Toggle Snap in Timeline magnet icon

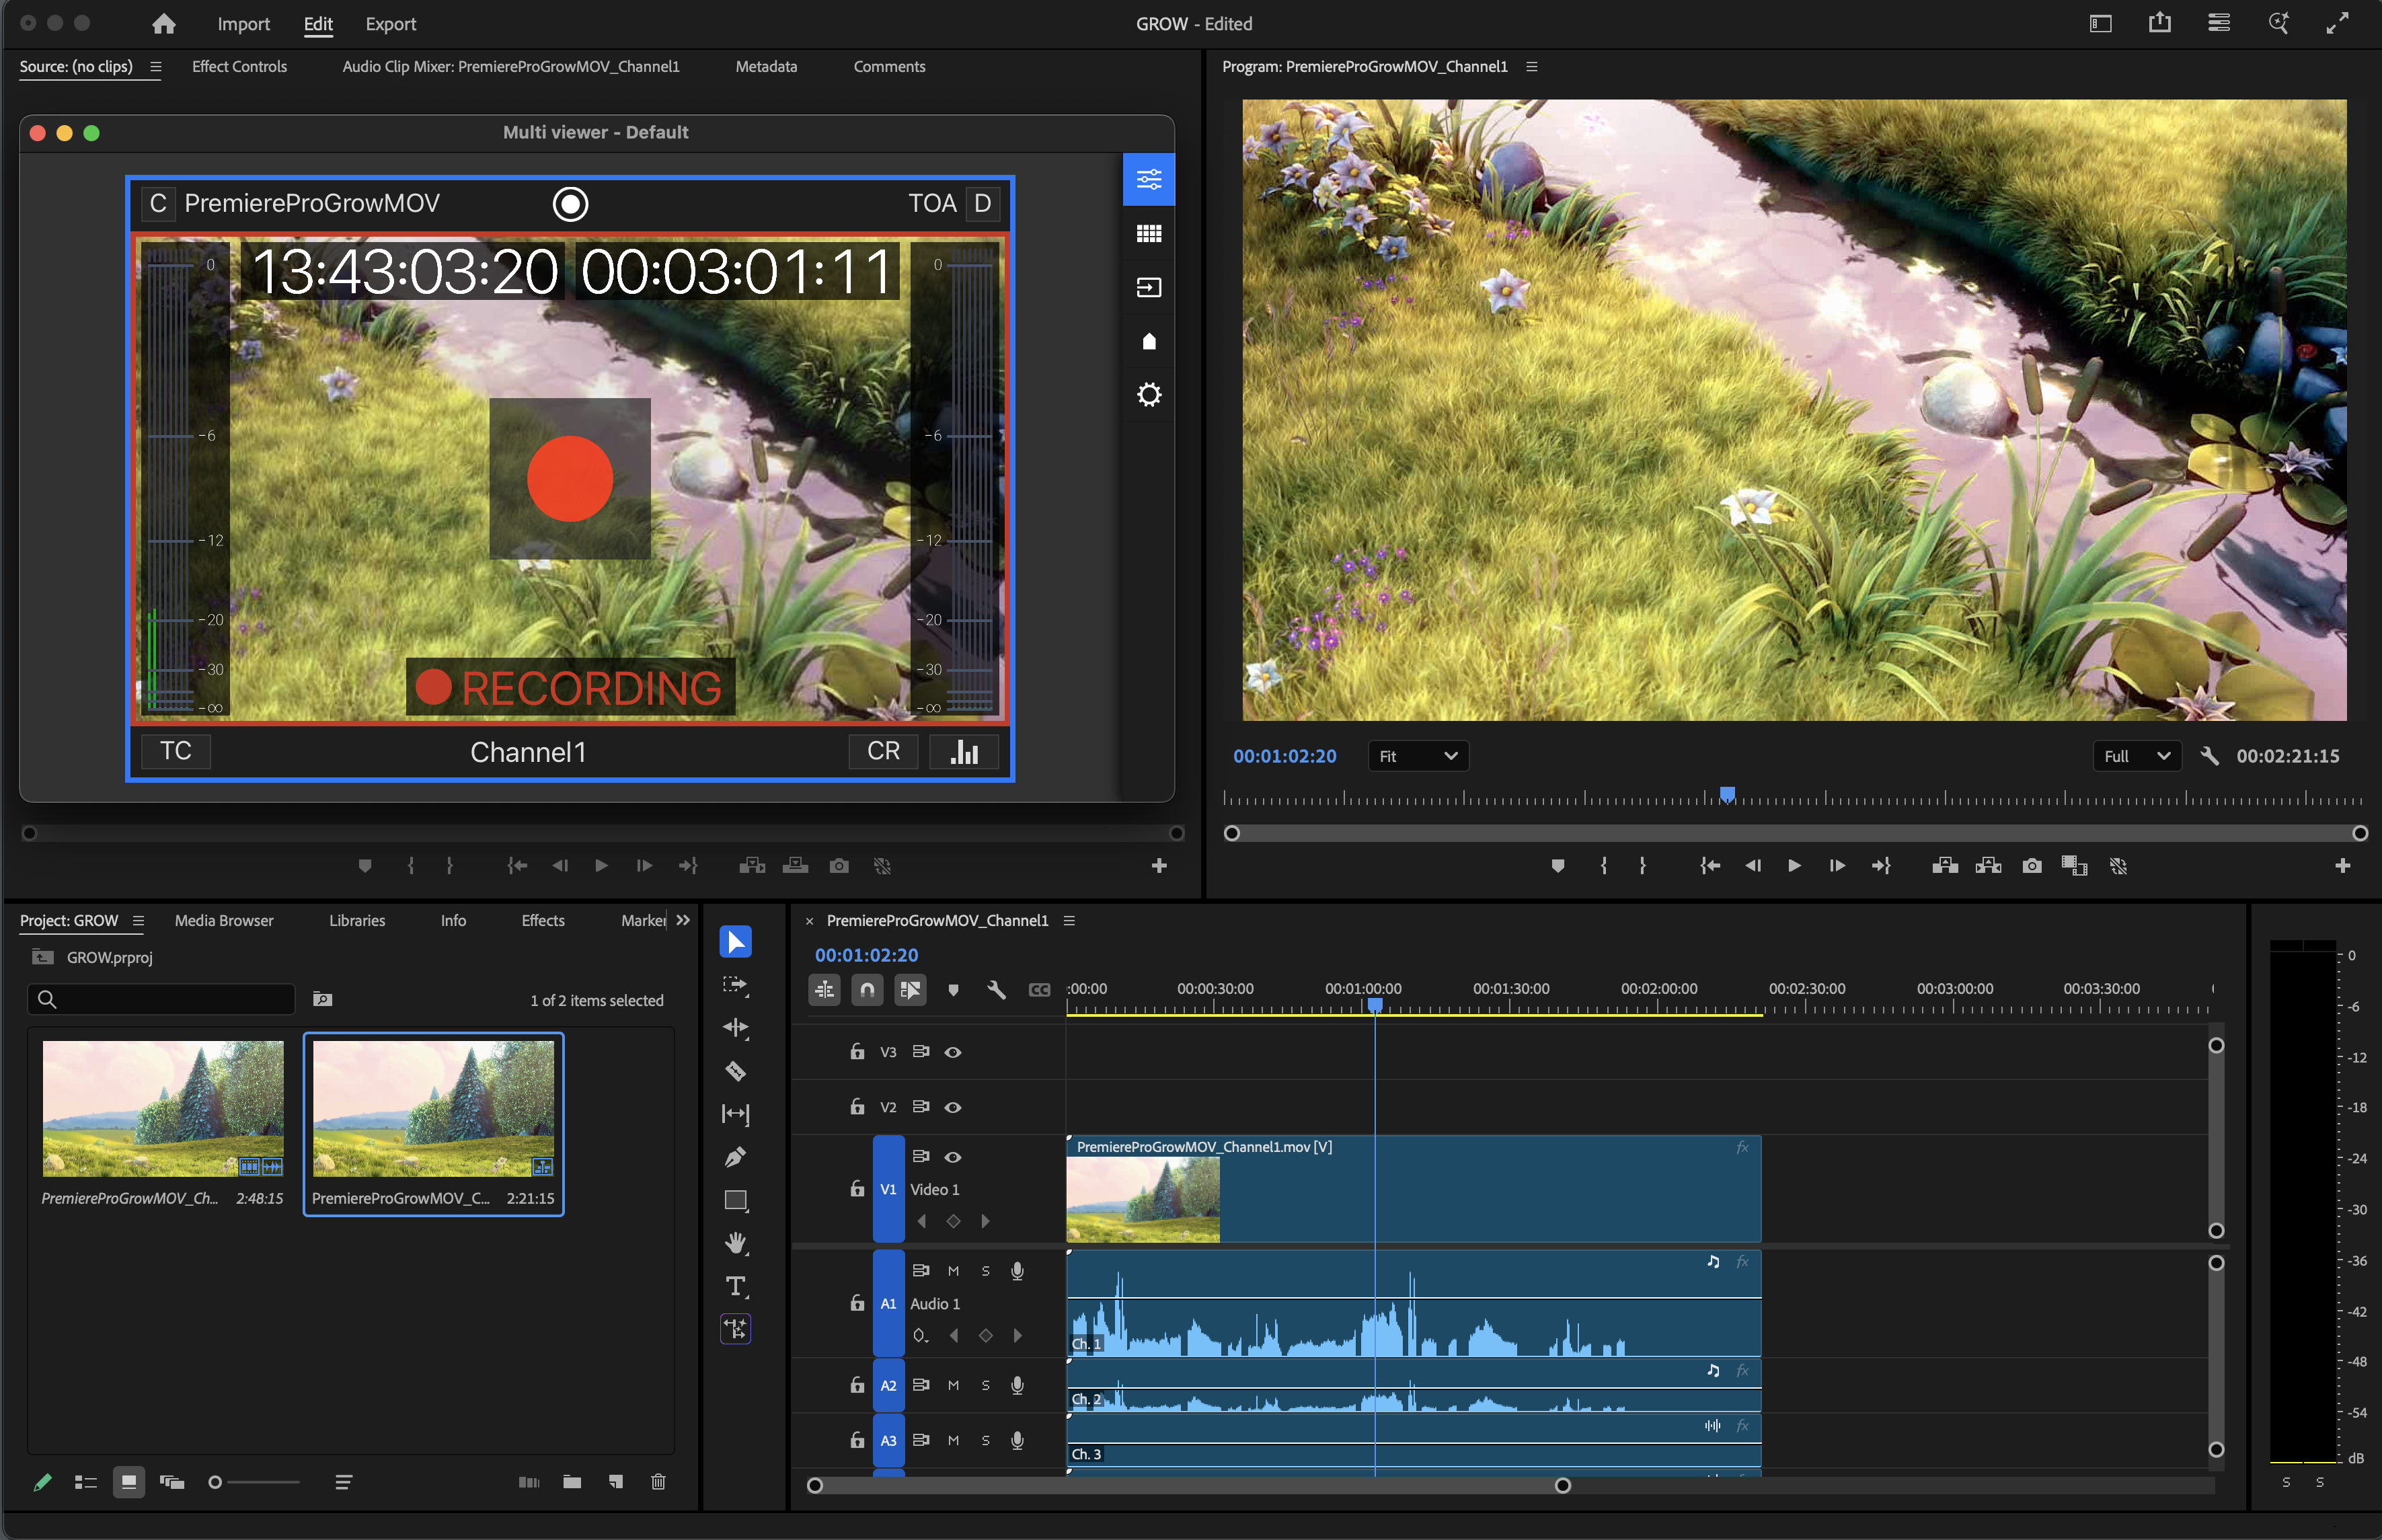(x=867, y=990)
